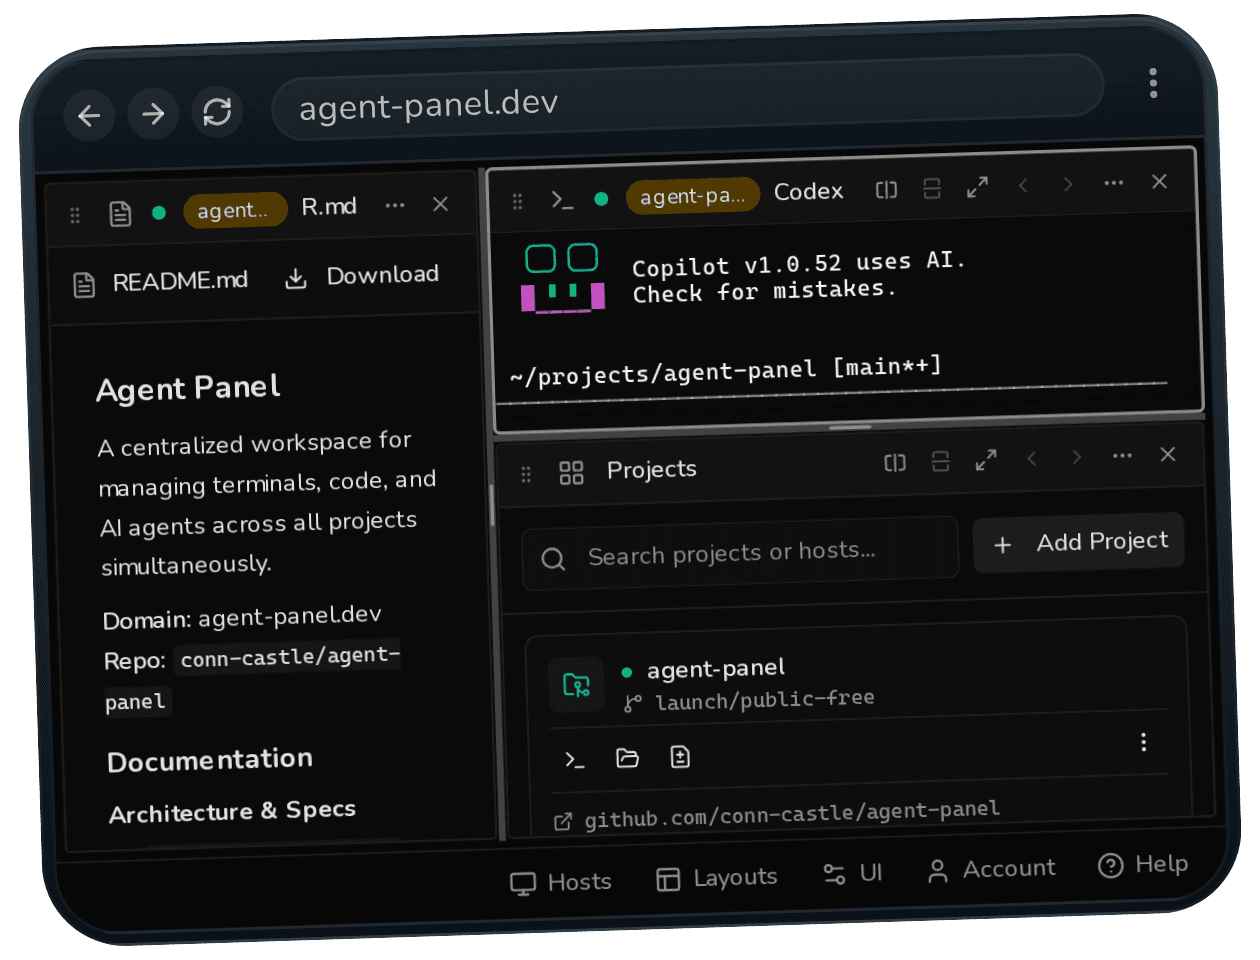Focus the Search projects or hosts field
The height and width of the screenshot is (960, 1260).
point(740,553)
